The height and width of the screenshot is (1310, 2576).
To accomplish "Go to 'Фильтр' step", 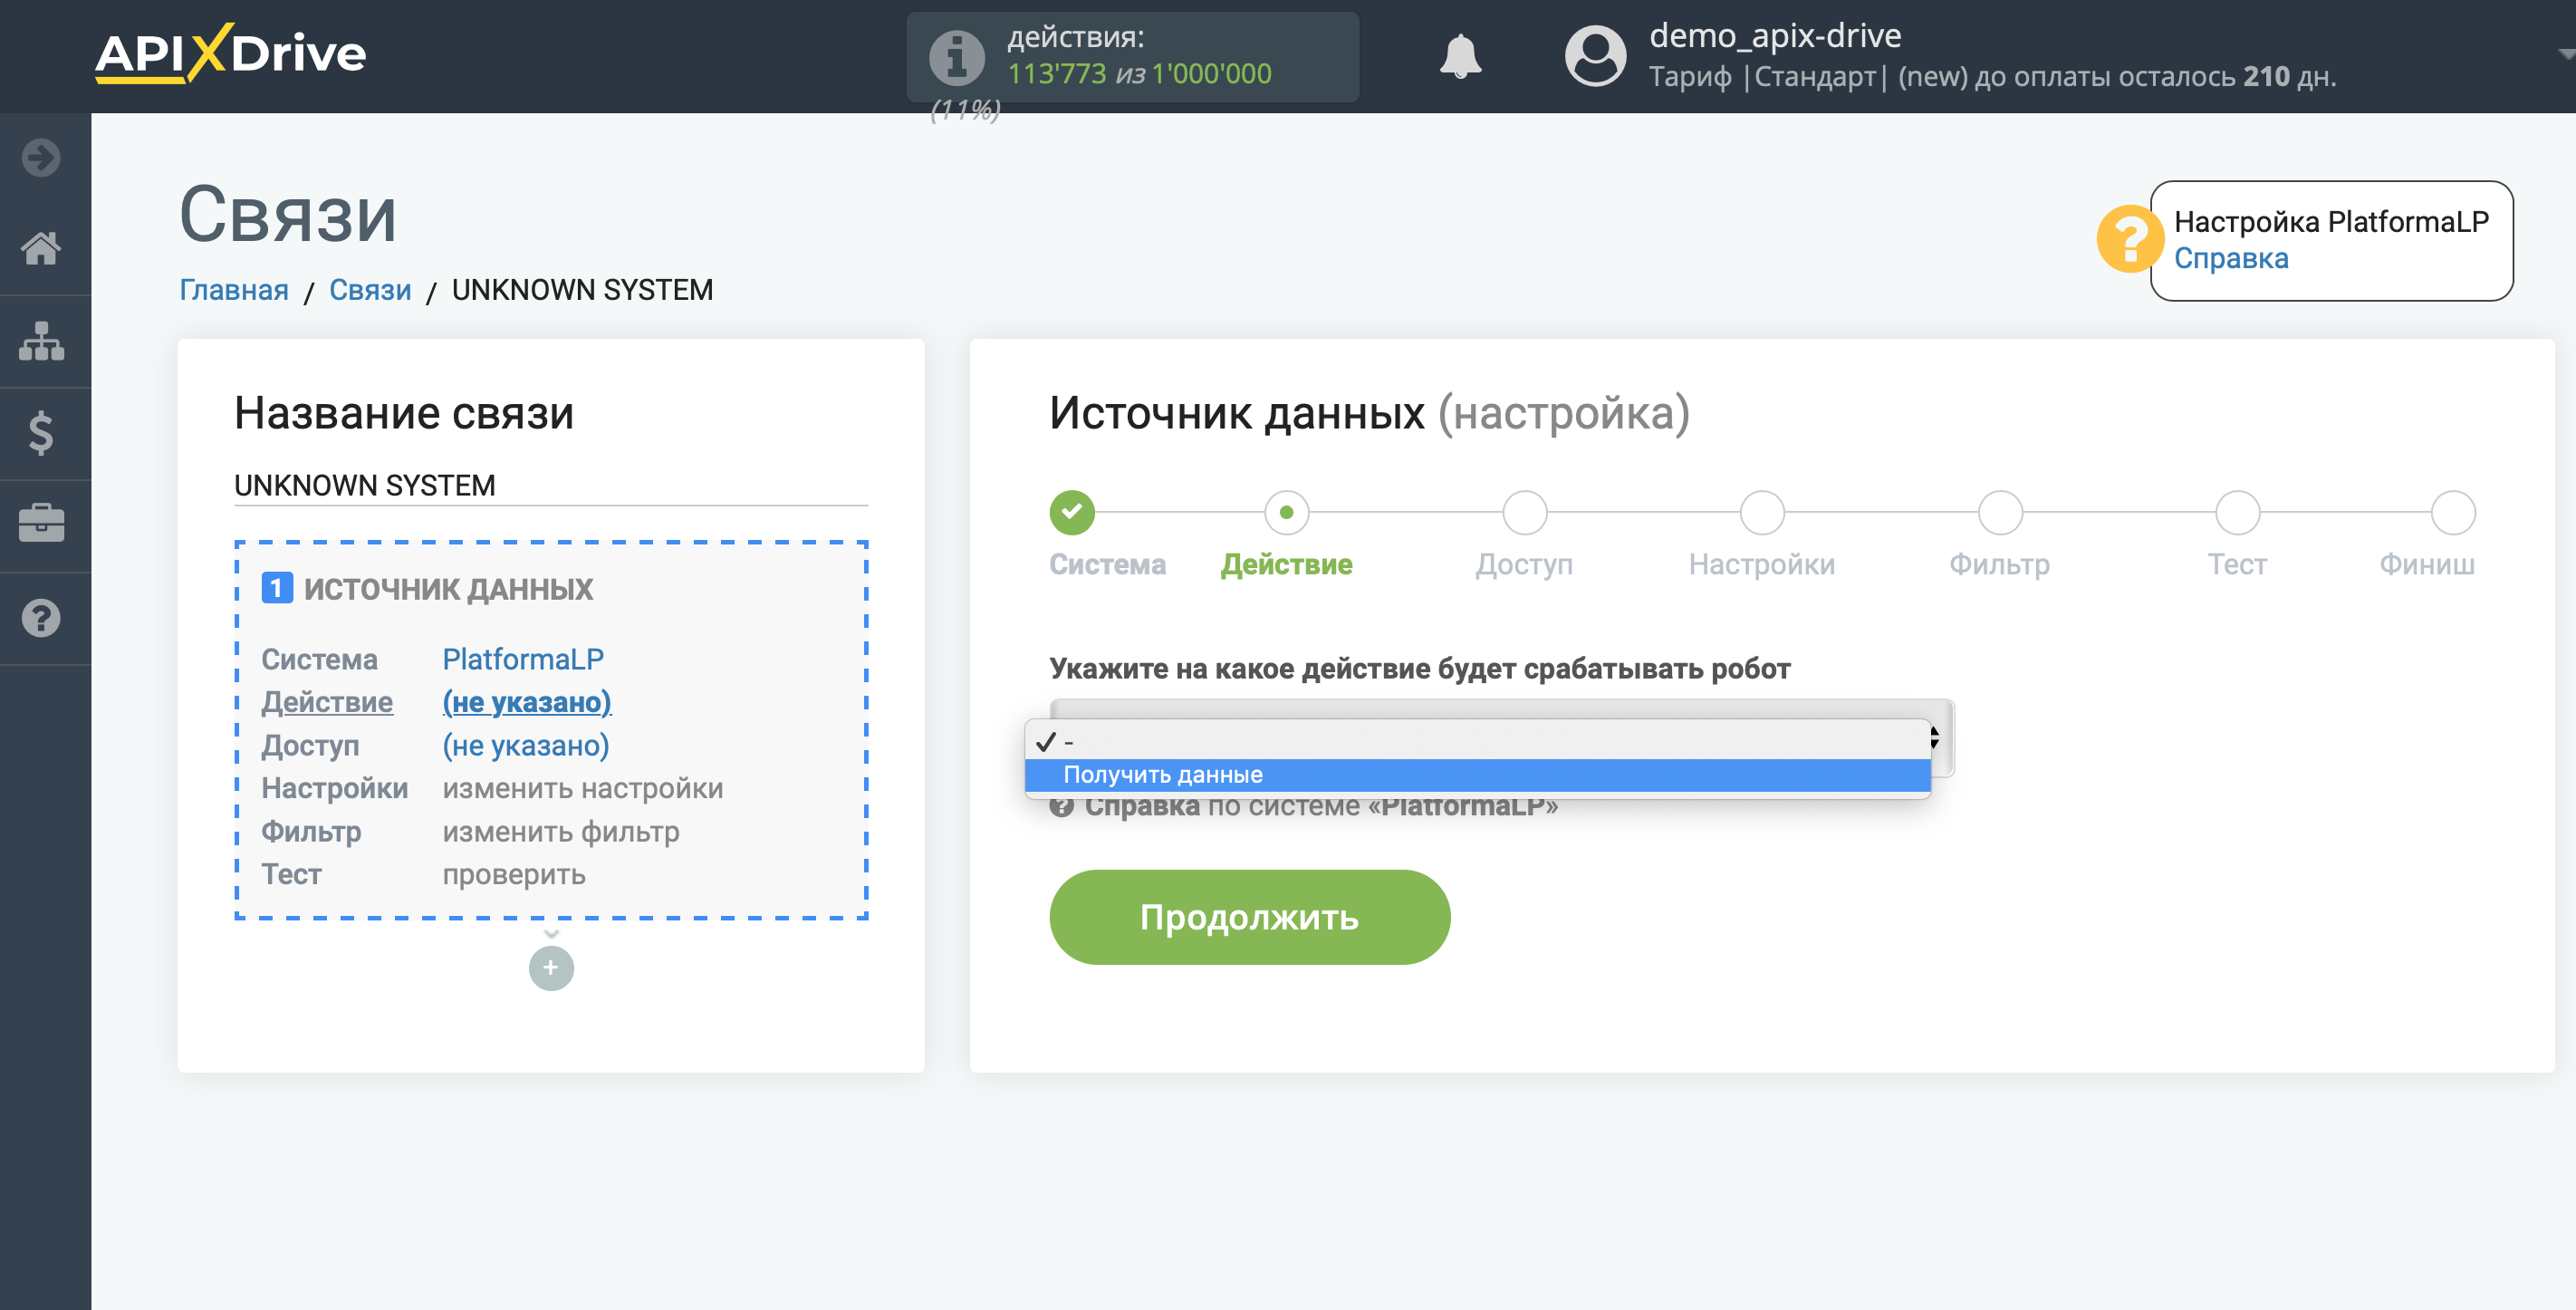I will click(1999, 512).
